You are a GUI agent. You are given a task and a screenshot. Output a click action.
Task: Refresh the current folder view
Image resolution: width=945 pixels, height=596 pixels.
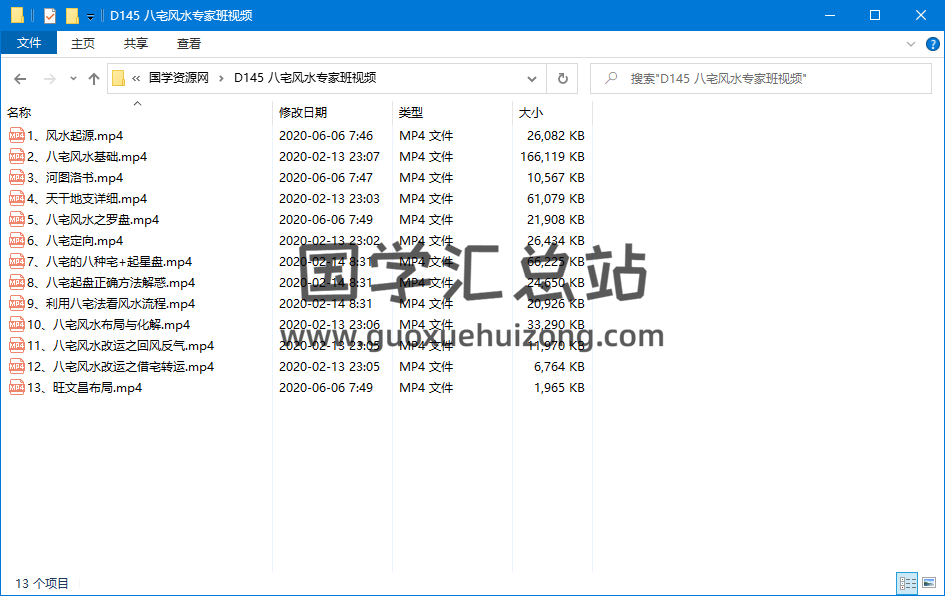click(562, 78)
